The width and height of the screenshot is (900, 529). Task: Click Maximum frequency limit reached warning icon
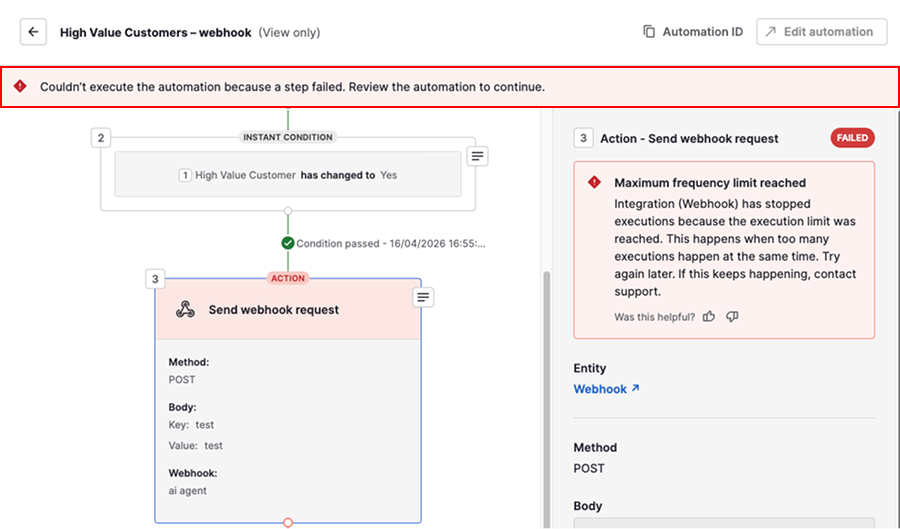tap(594, 183)
